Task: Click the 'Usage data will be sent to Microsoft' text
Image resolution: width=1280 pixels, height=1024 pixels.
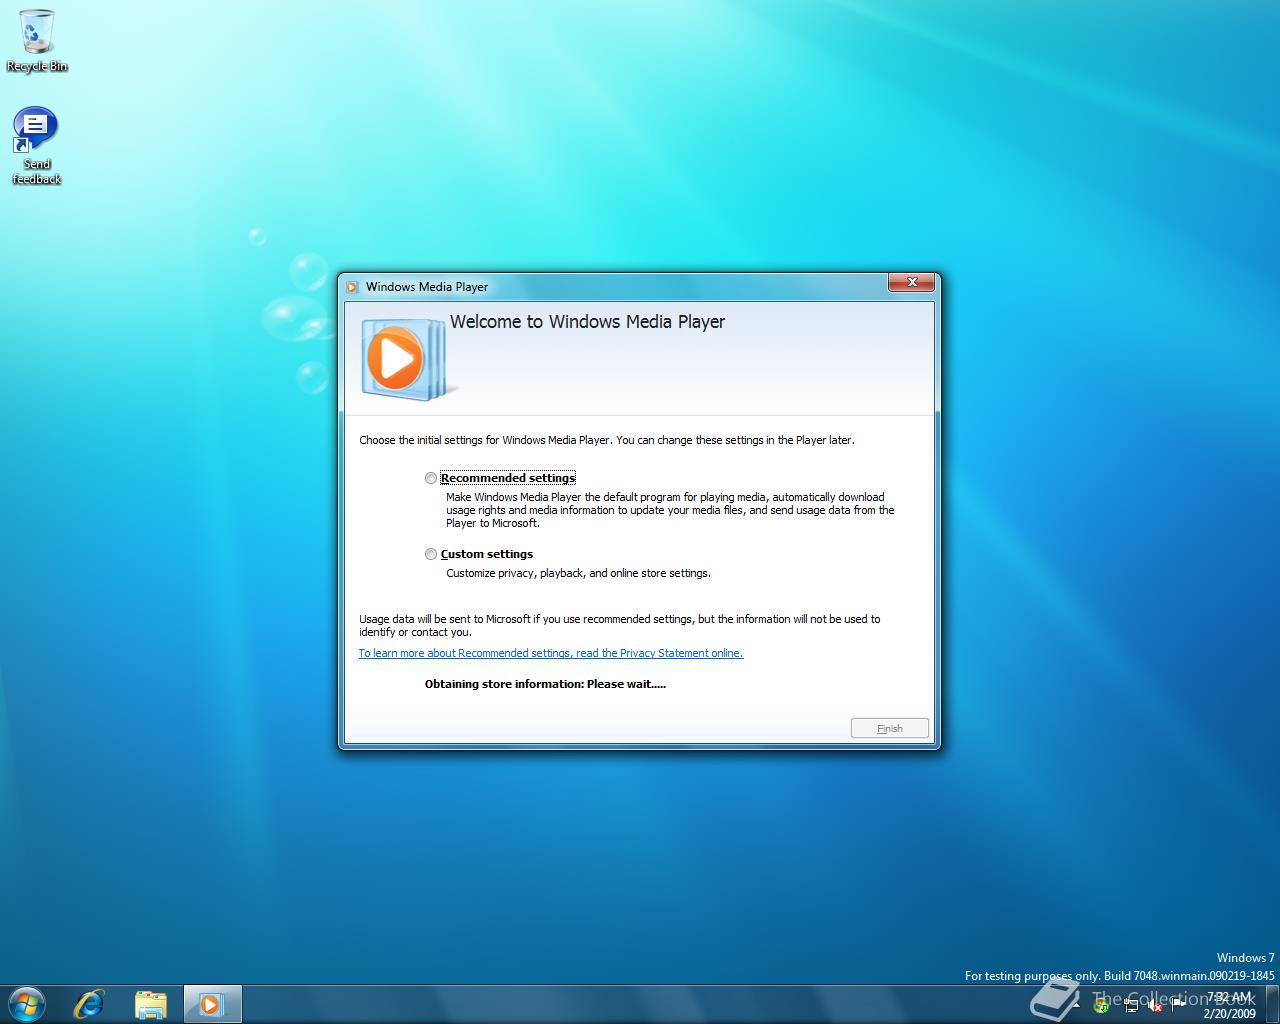Action: click(x=620, y=625)
